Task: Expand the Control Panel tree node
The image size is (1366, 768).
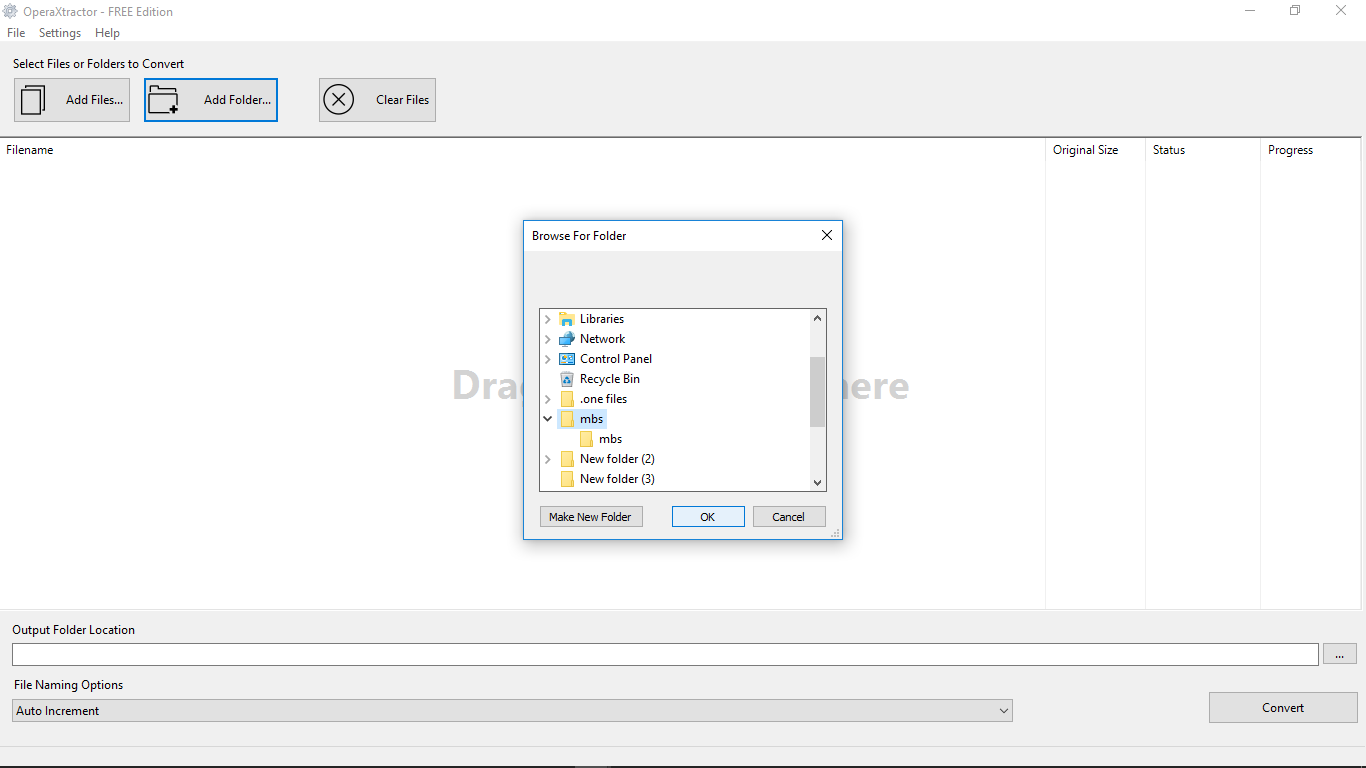Action: coord(548,359)
